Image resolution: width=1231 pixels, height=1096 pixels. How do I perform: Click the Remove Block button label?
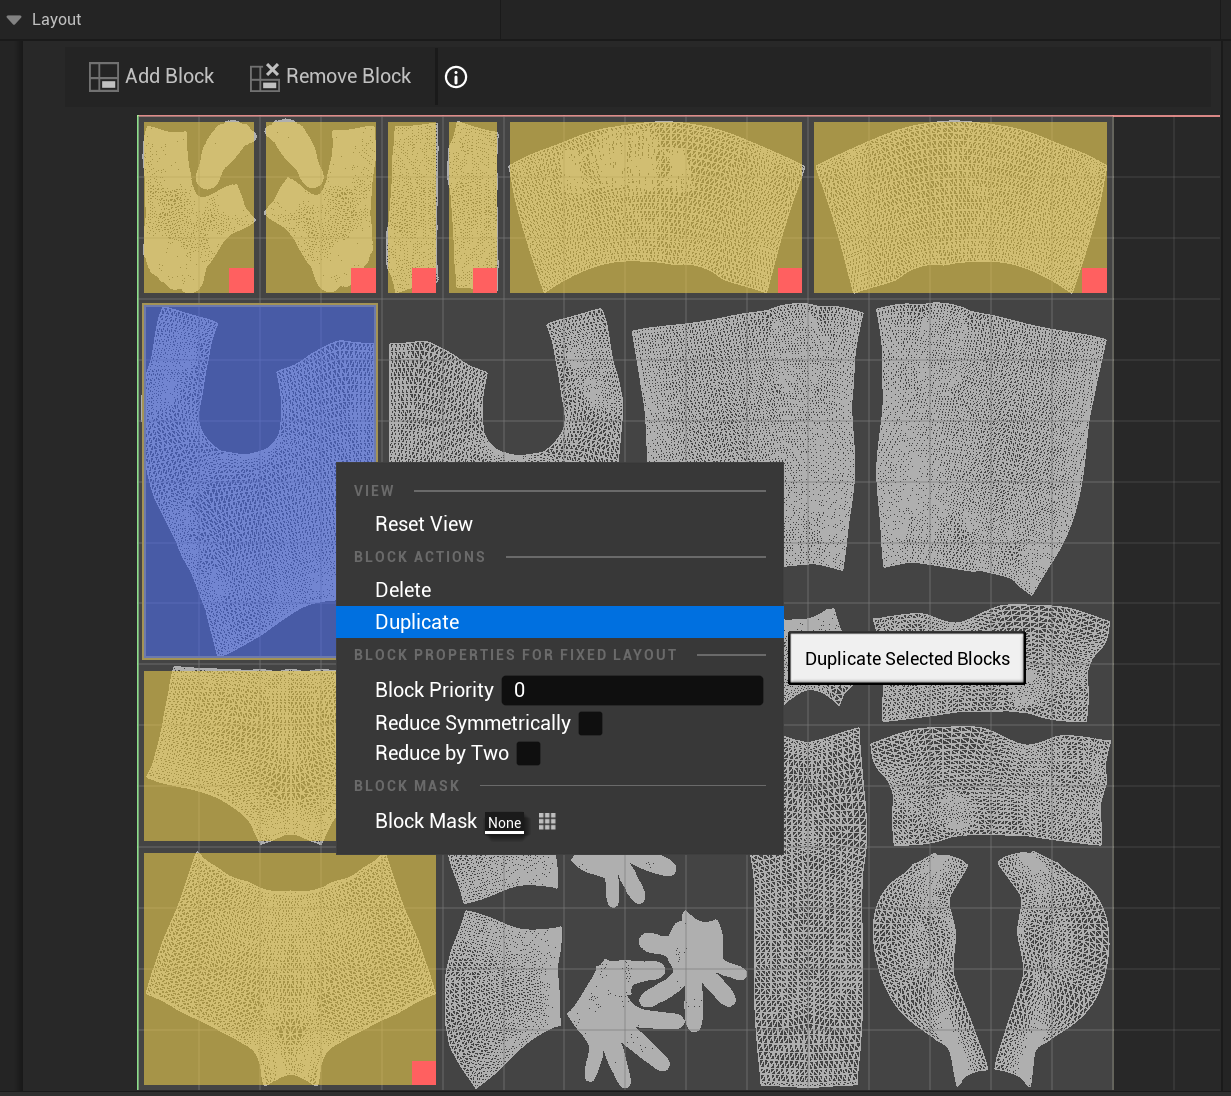pos(348,76)
